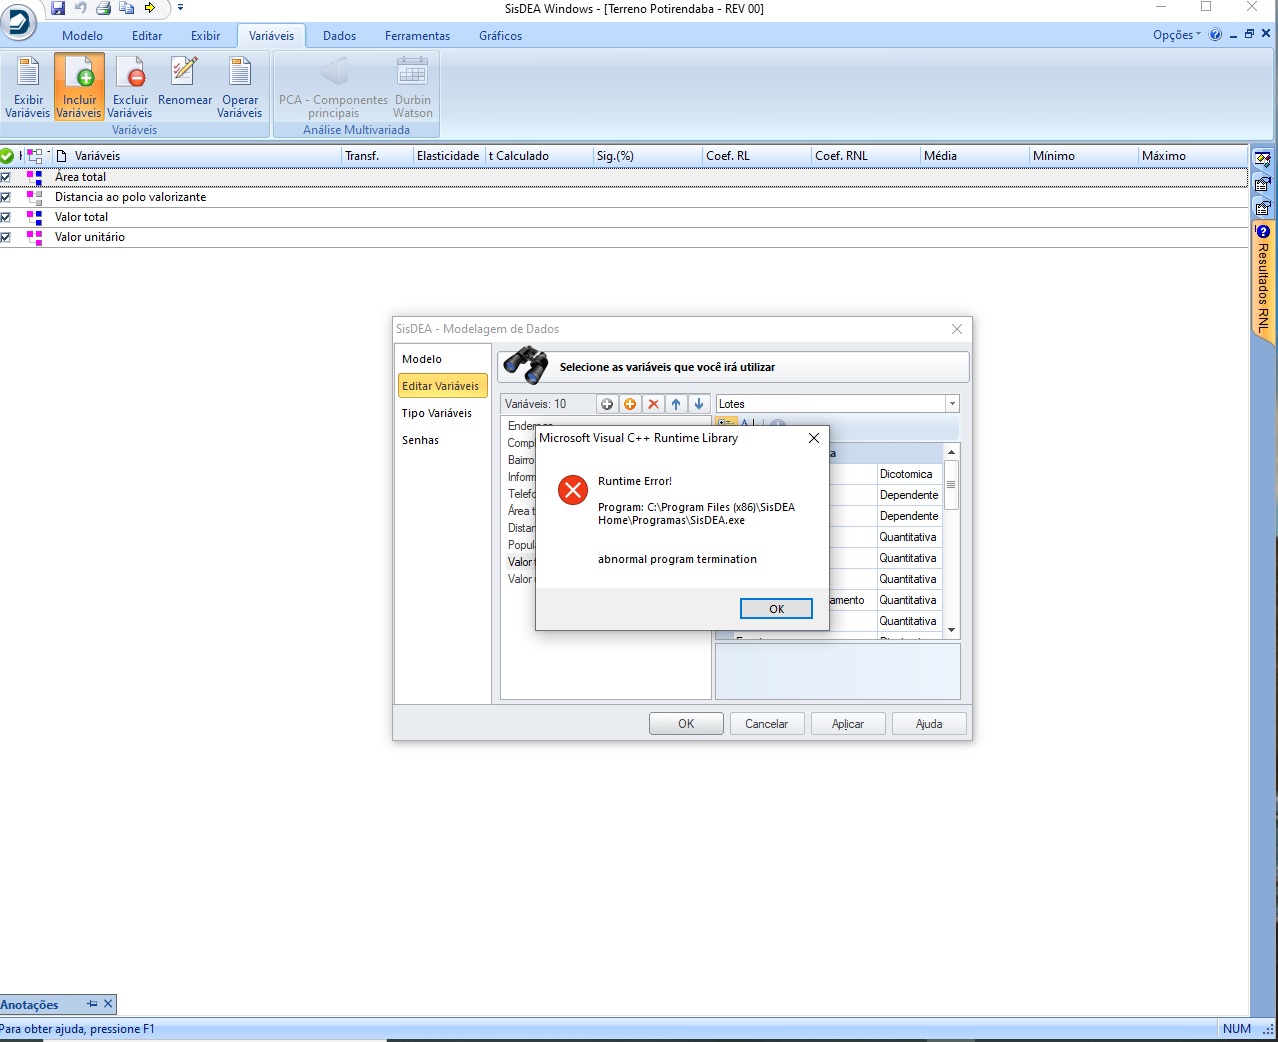This screenshot has width=1278, height=1042.
Task: Click the Save icon in quick access toolbar
Action: point(58,8)
